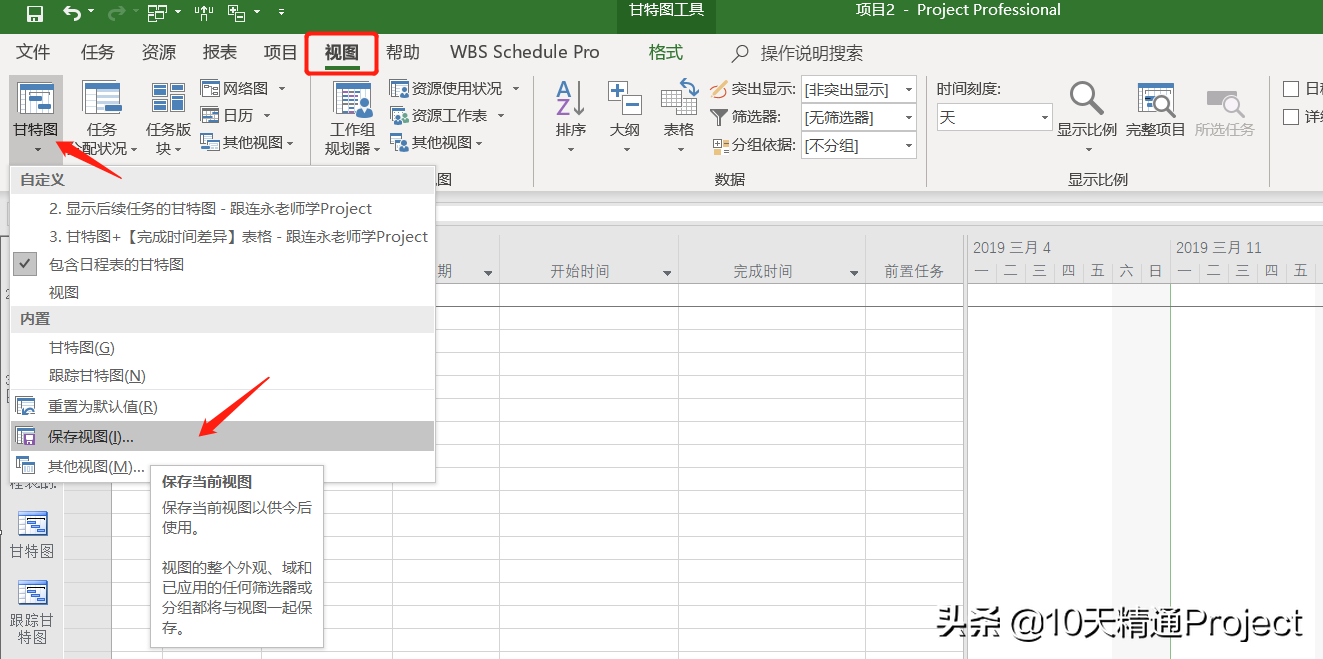The image size is (1323, 659).
Task: Select 甘特图(G) built-in view
Action: 222,347
